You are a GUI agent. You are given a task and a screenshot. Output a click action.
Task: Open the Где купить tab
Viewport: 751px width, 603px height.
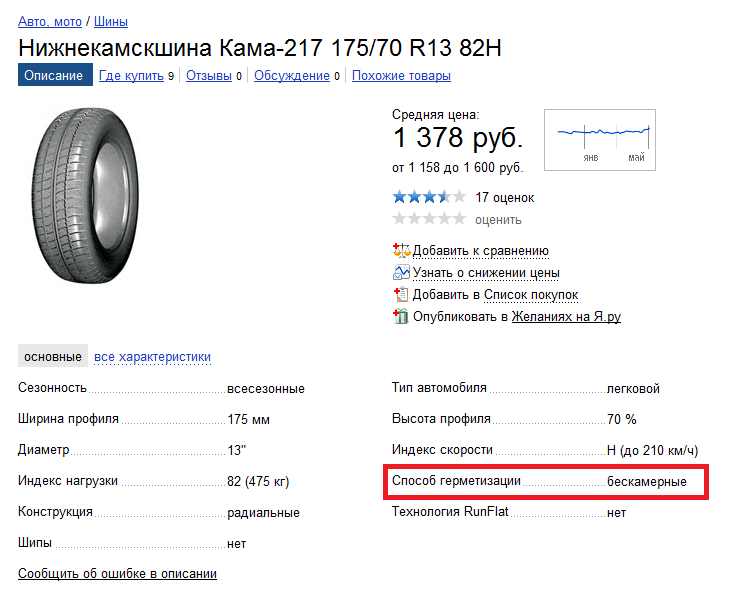tap(132, 76)
